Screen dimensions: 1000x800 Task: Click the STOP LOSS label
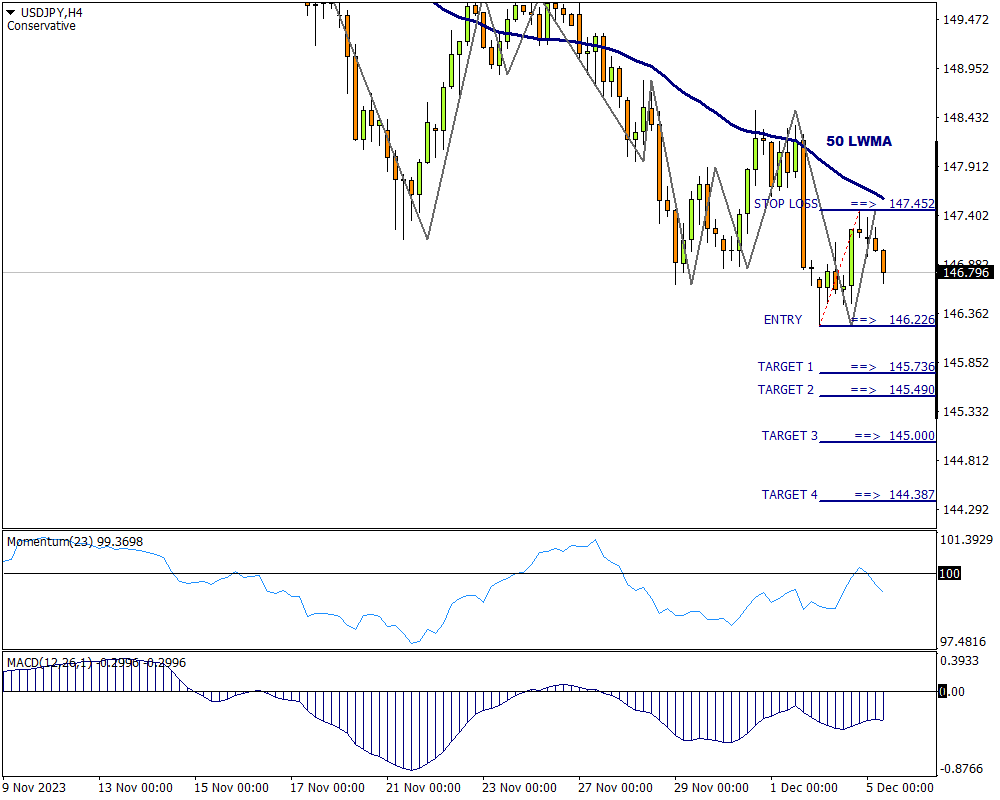(x=786, y=203)
